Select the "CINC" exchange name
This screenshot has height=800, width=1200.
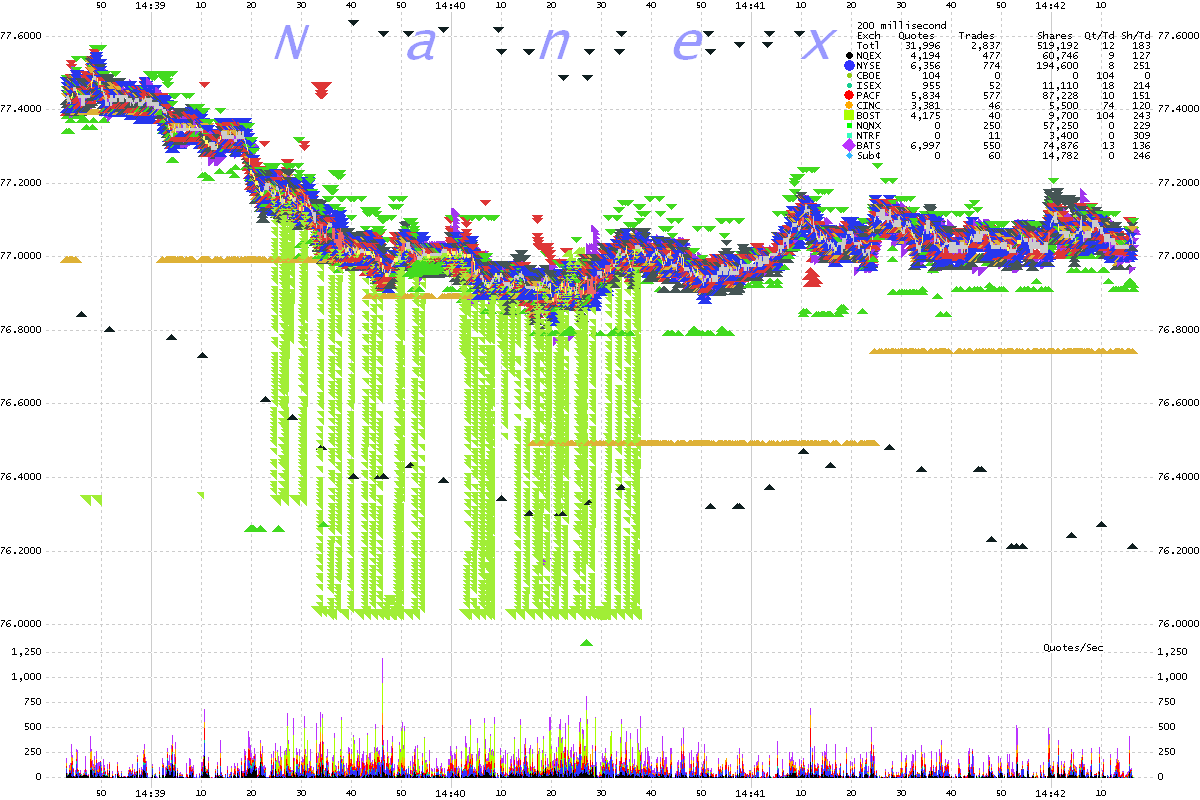tap(869, 106)
